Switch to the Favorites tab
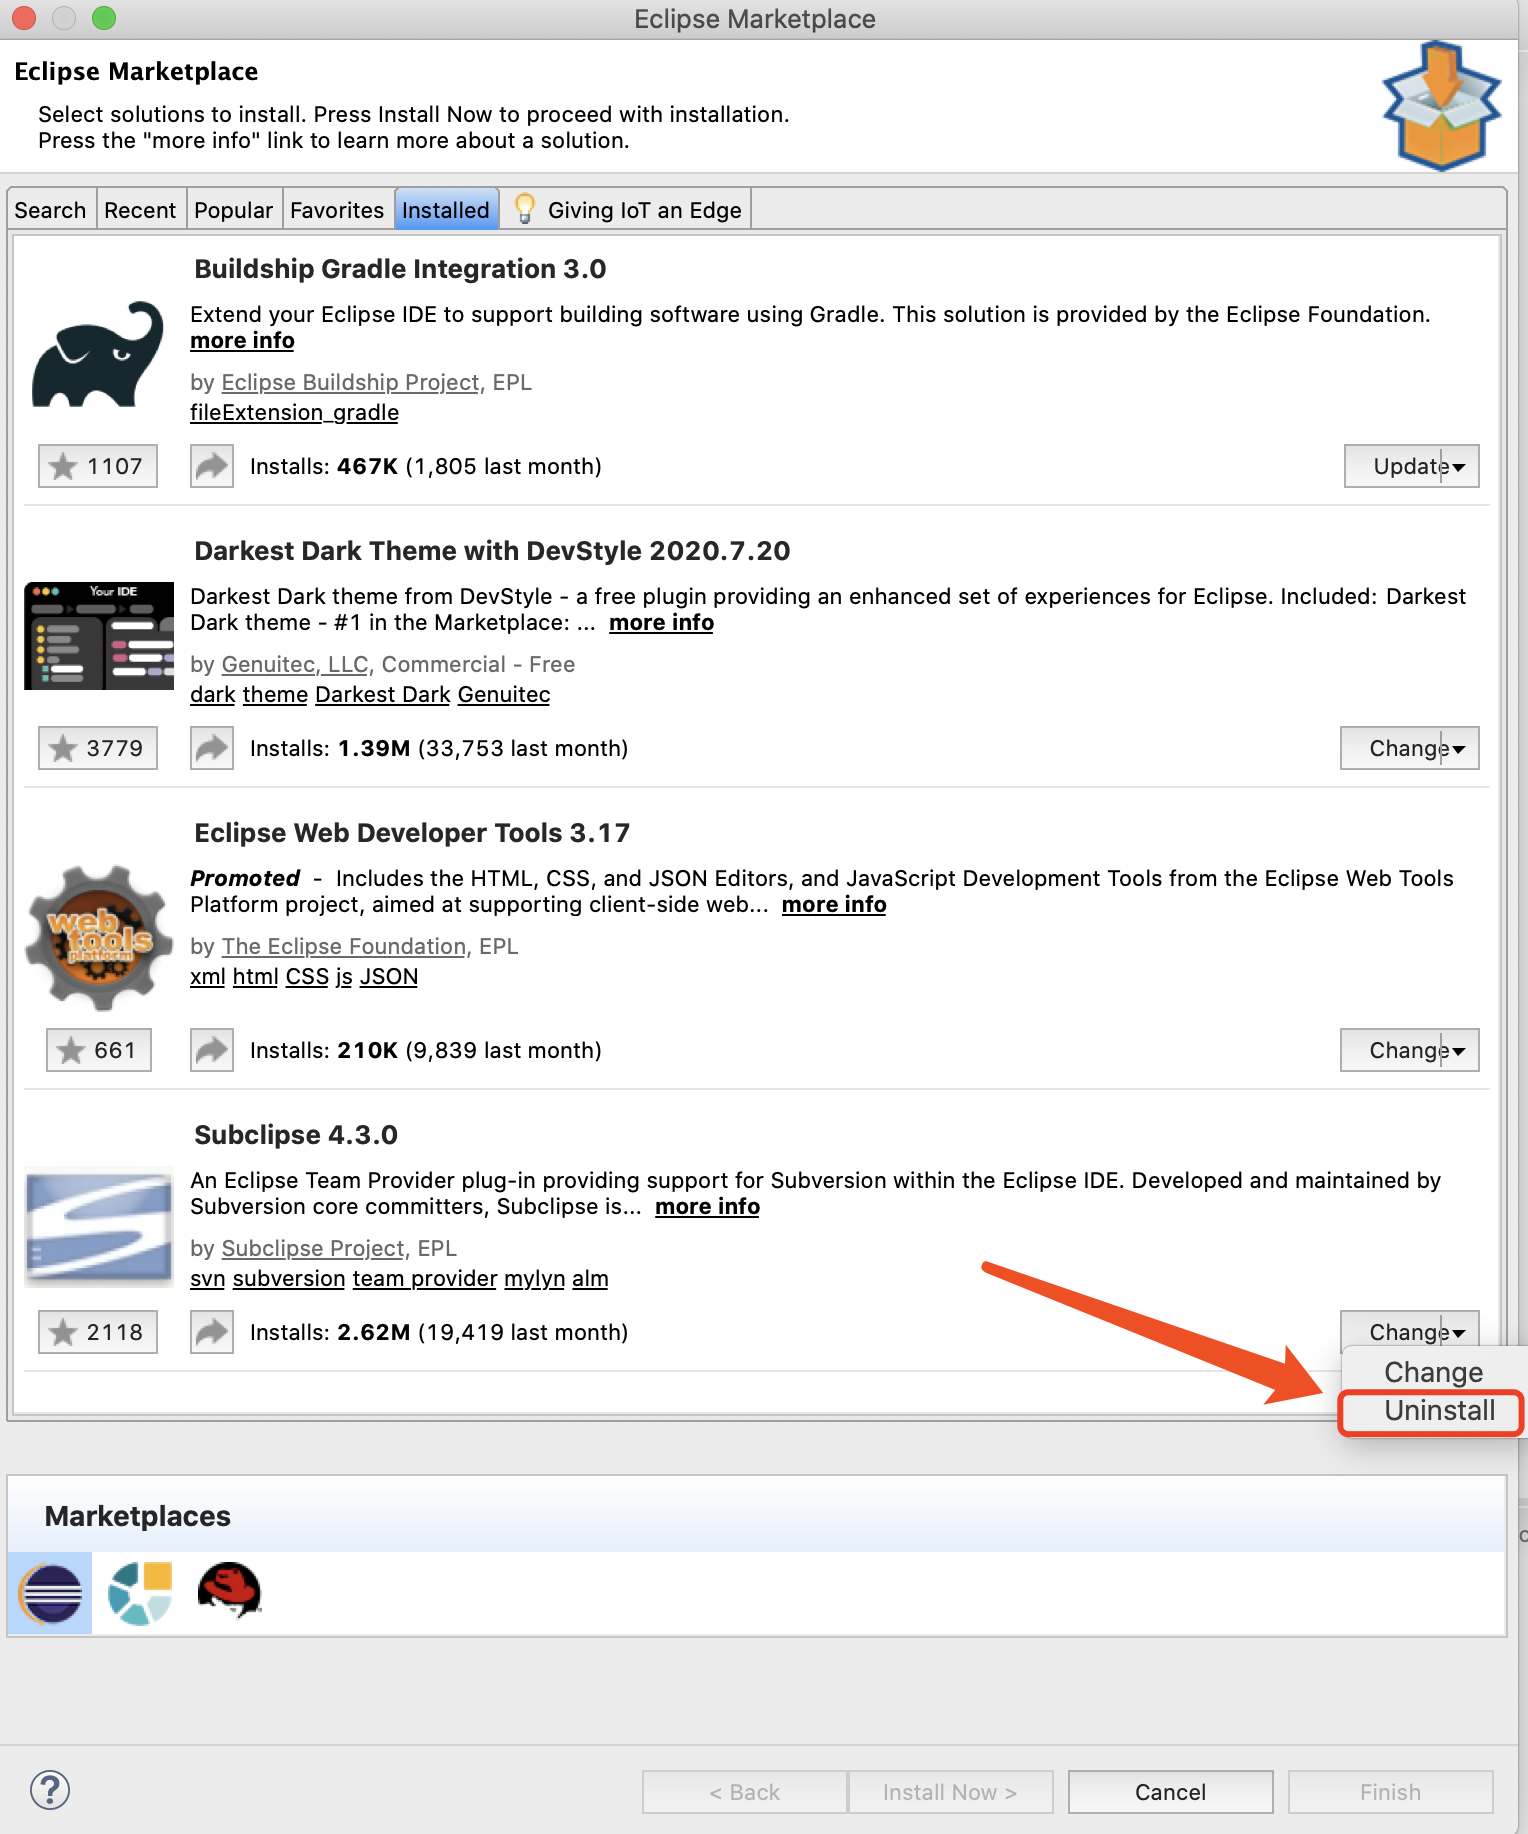Viewport: 1528px width, 1834px height. [337, 210]
